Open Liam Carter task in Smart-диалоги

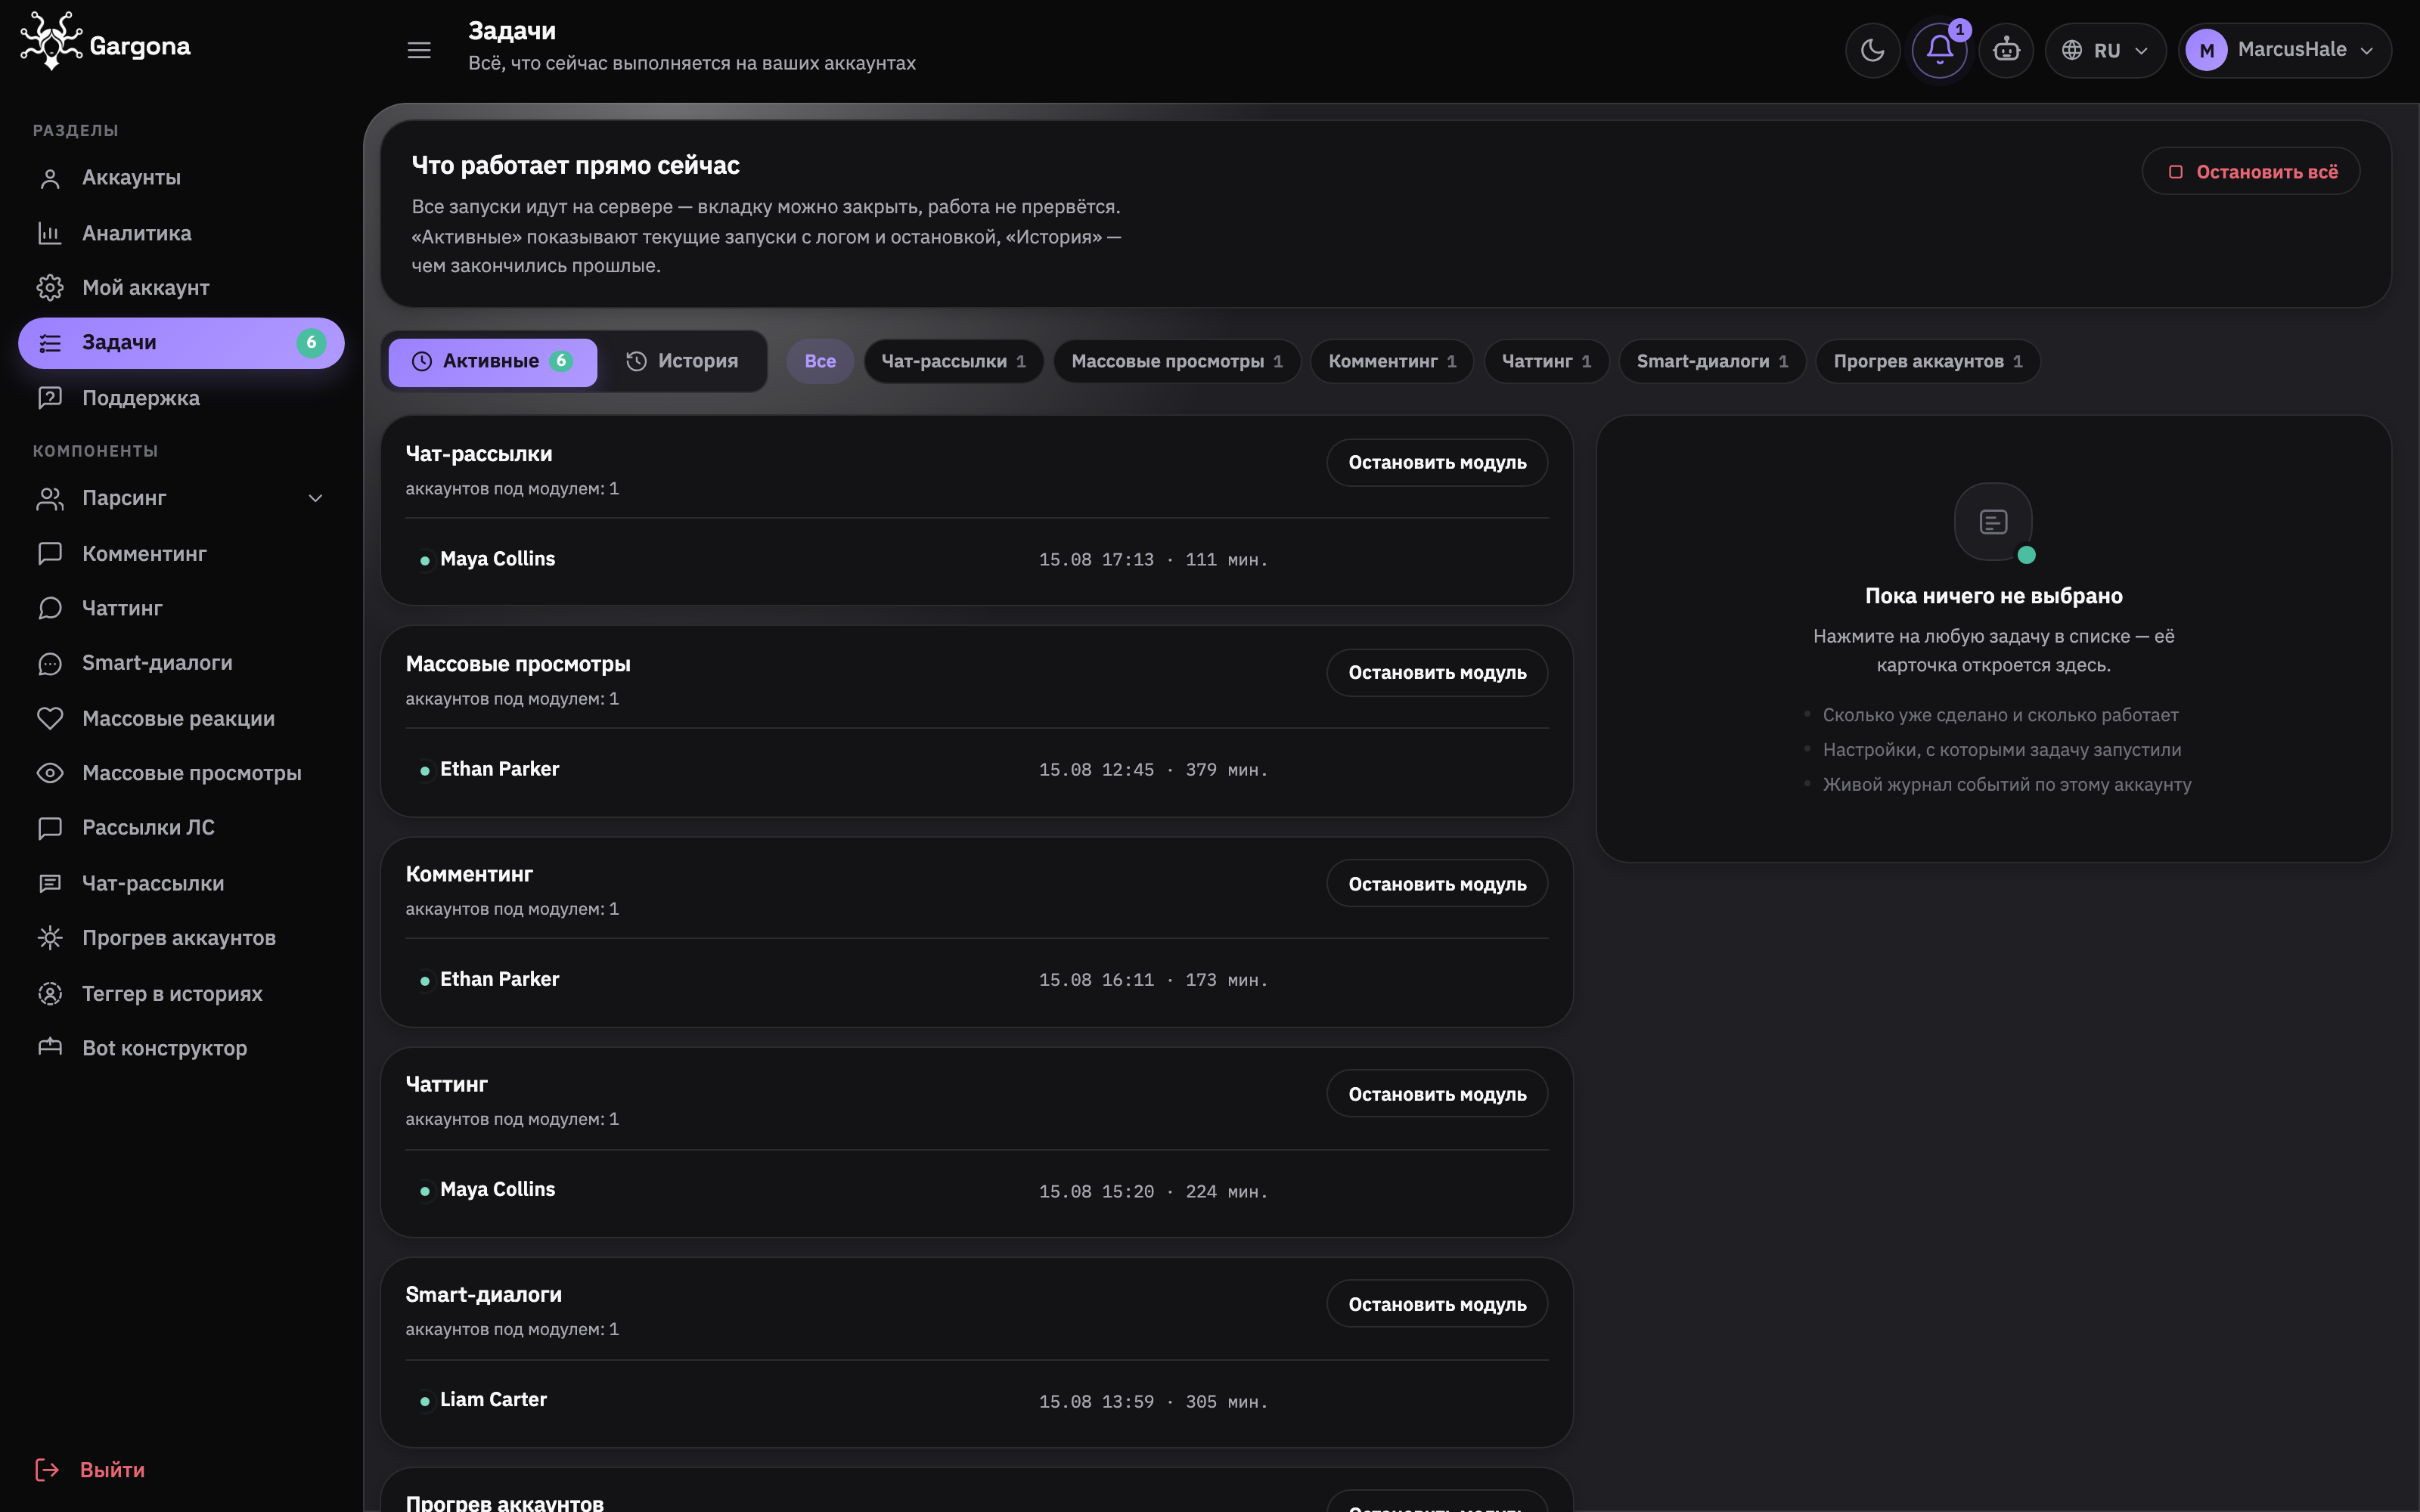click(977, 1401)
